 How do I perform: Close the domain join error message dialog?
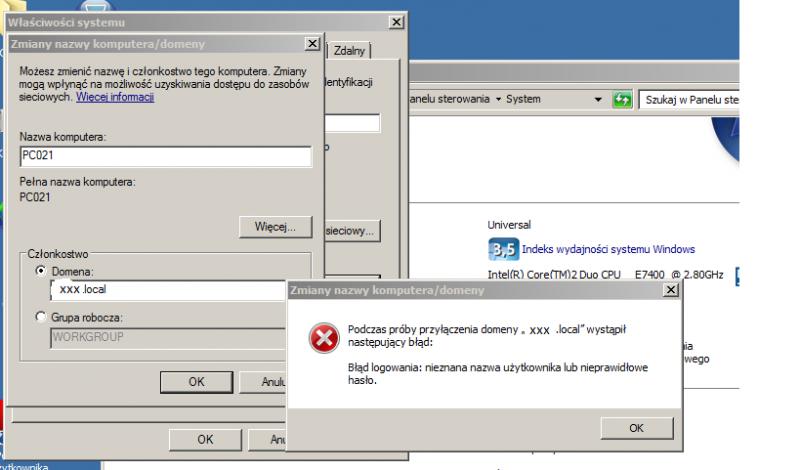[669, 290]
